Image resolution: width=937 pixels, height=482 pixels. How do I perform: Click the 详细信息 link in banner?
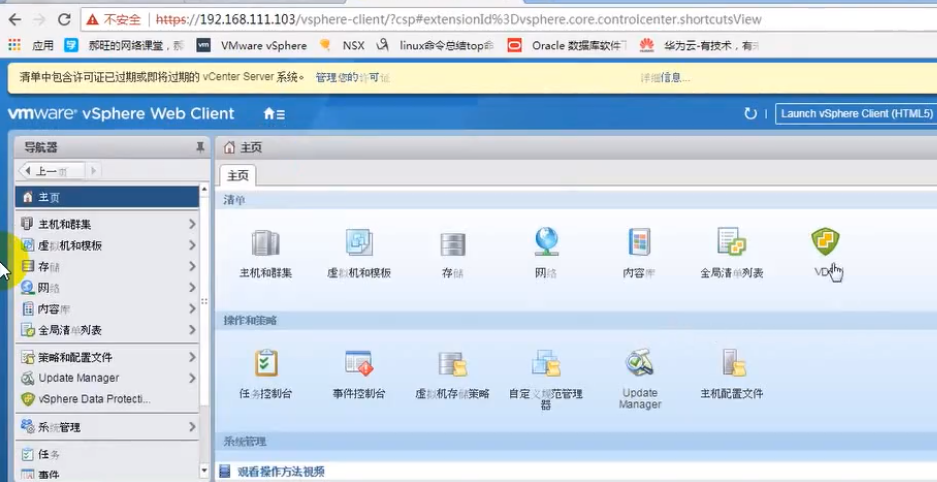[x=665, y=78]
